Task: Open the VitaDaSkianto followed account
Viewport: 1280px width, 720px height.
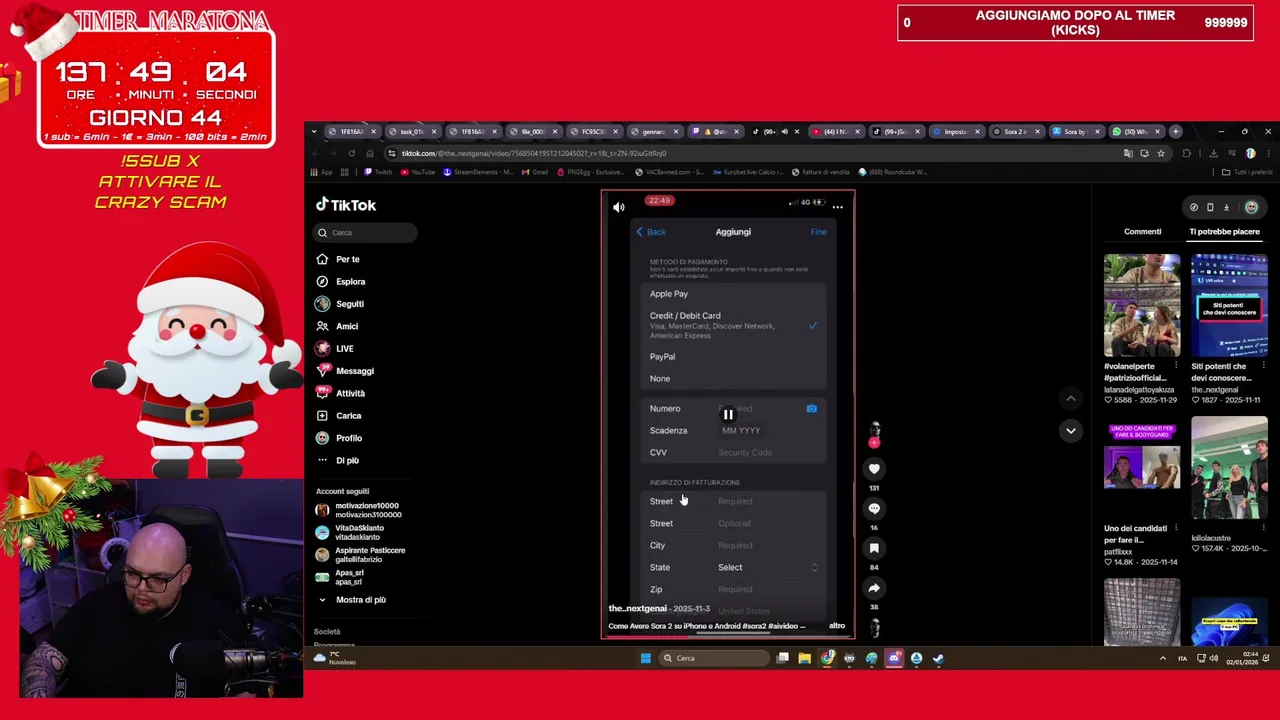Action: coord(351,532)
